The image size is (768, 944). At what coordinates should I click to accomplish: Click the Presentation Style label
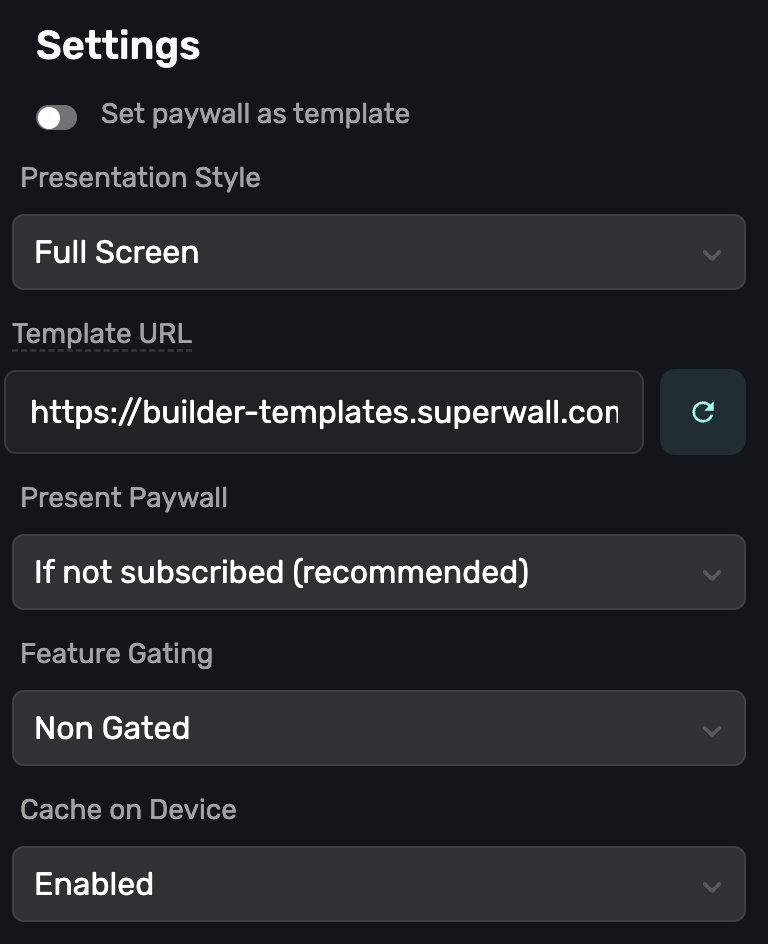(x=140, y=178)
